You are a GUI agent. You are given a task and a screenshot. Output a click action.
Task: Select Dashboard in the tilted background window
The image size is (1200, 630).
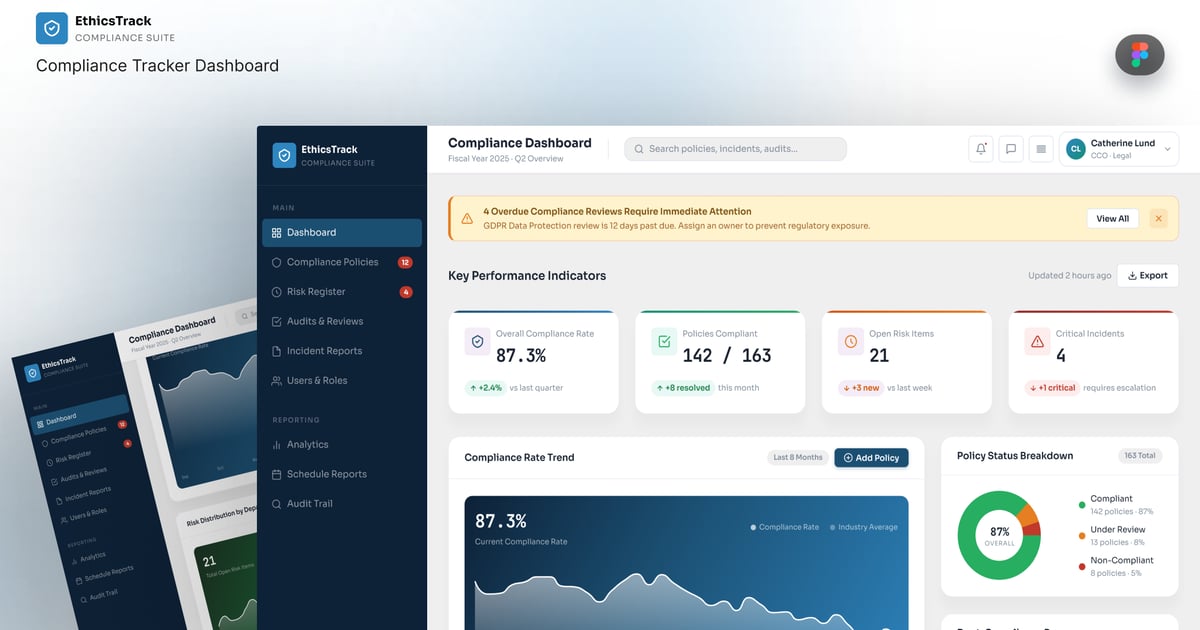coord(78,414)
